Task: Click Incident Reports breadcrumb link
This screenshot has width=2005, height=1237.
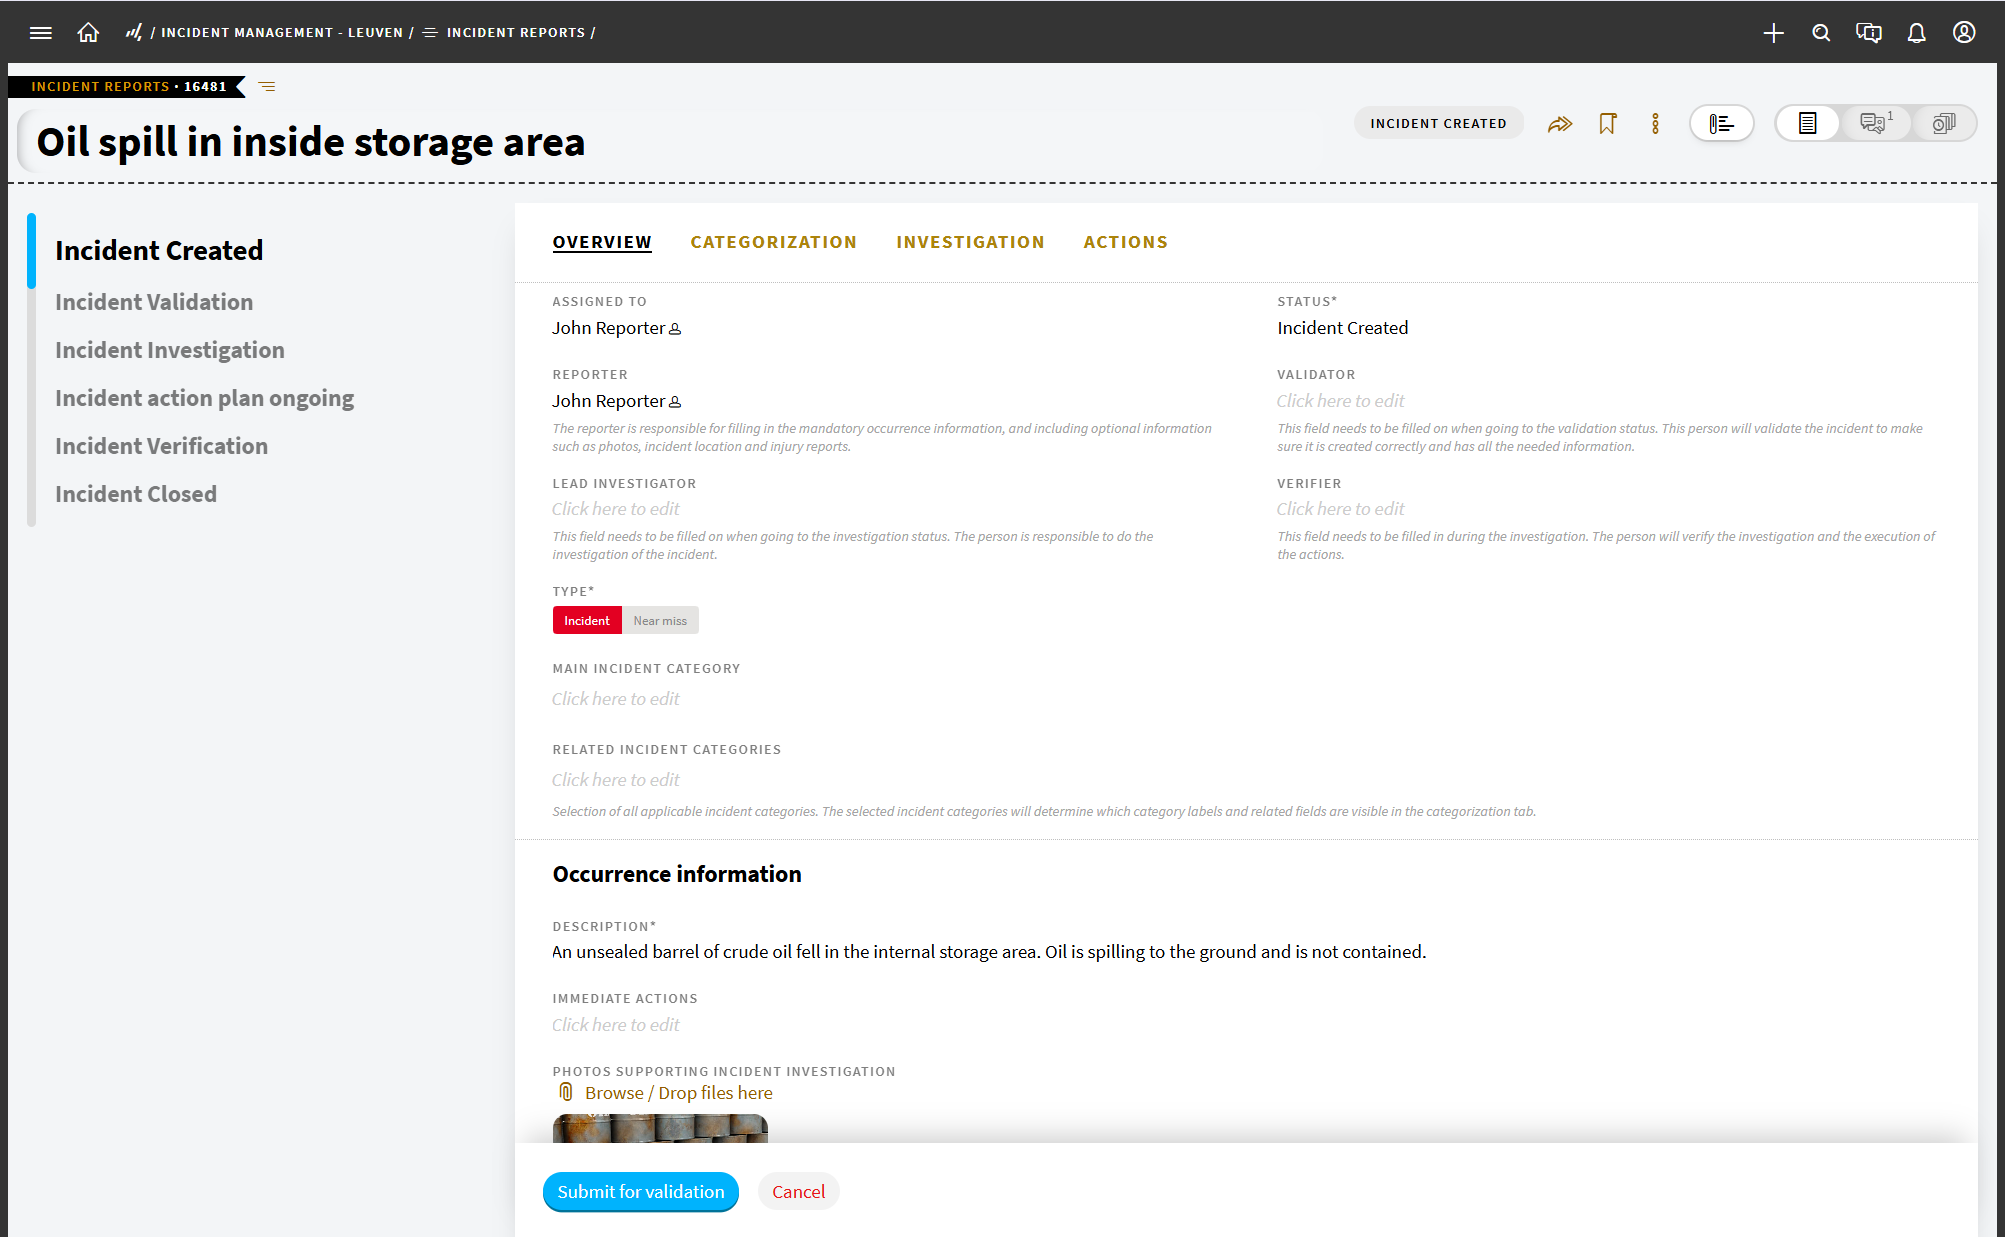Action: [x=516, y=33]
